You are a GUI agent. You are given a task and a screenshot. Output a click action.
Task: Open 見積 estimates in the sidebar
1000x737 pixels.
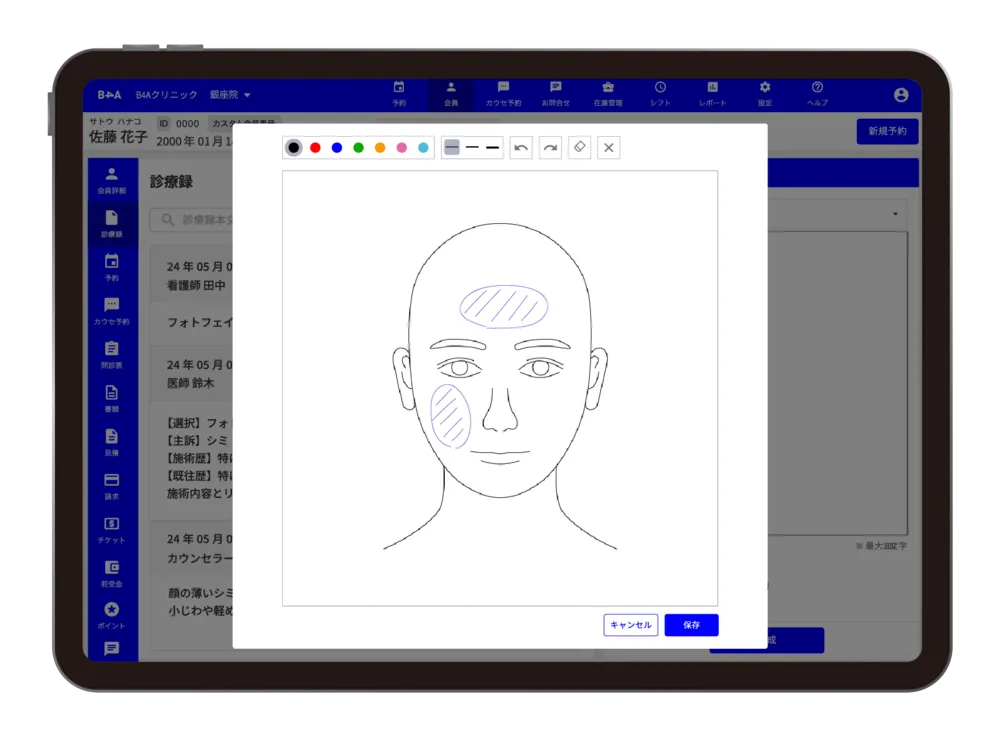tap(112, 442)
